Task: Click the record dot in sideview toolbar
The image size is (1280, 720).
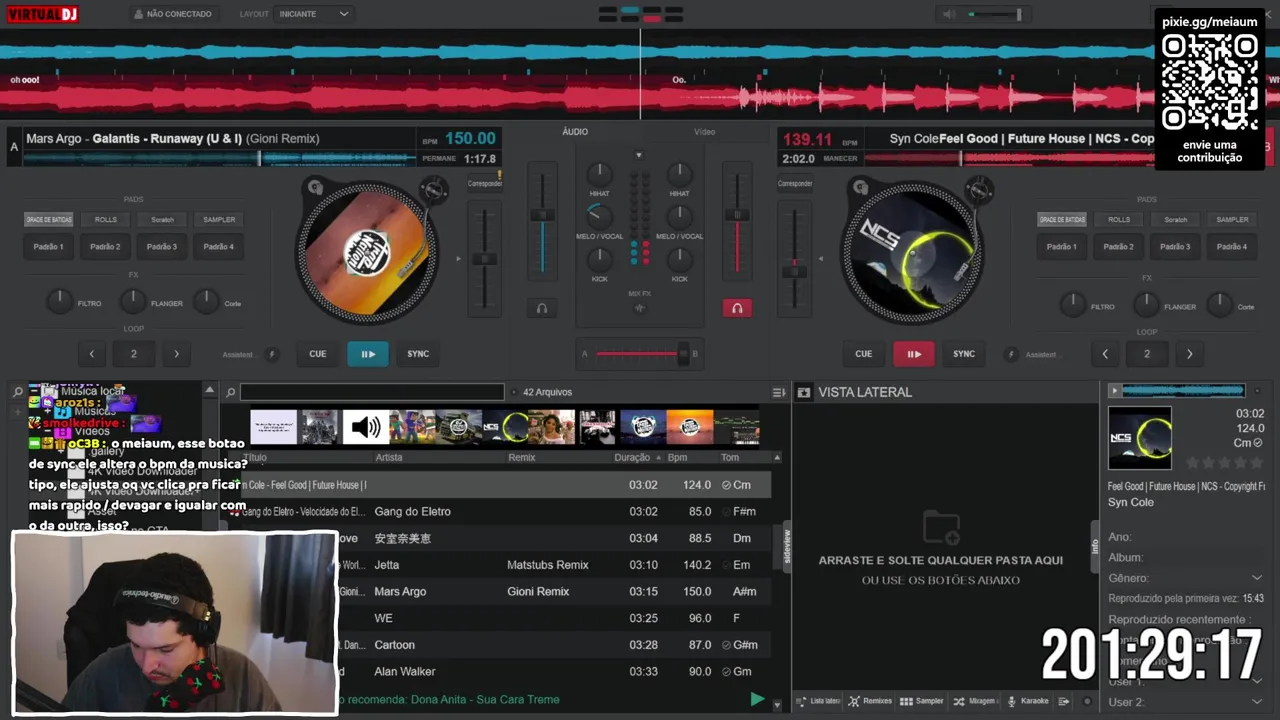Action: (1087, 701)
